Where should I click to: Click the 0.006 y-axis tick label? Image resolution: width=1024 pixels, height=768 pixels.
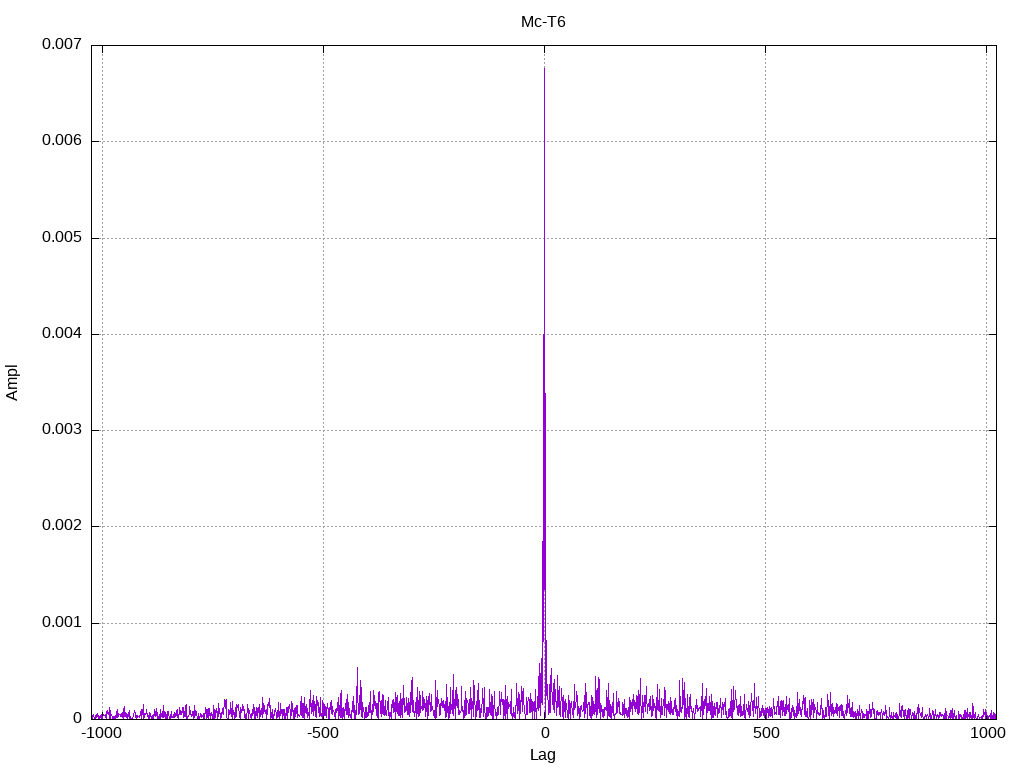pyautogui.click(x=62, y=140)
